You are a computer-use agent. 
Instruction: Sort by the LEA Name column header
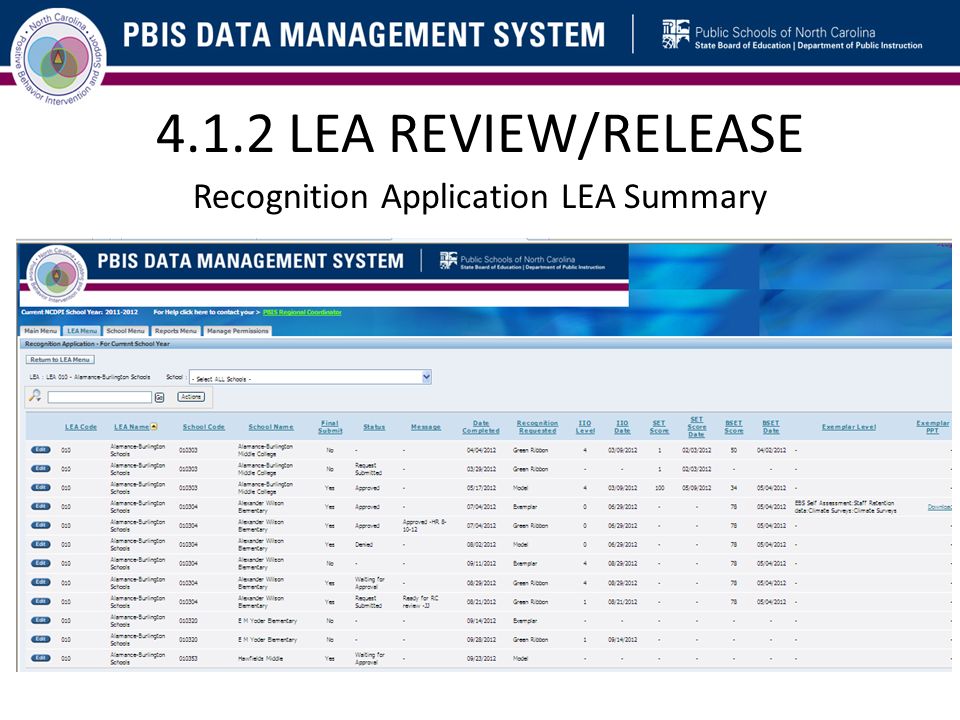132,427
